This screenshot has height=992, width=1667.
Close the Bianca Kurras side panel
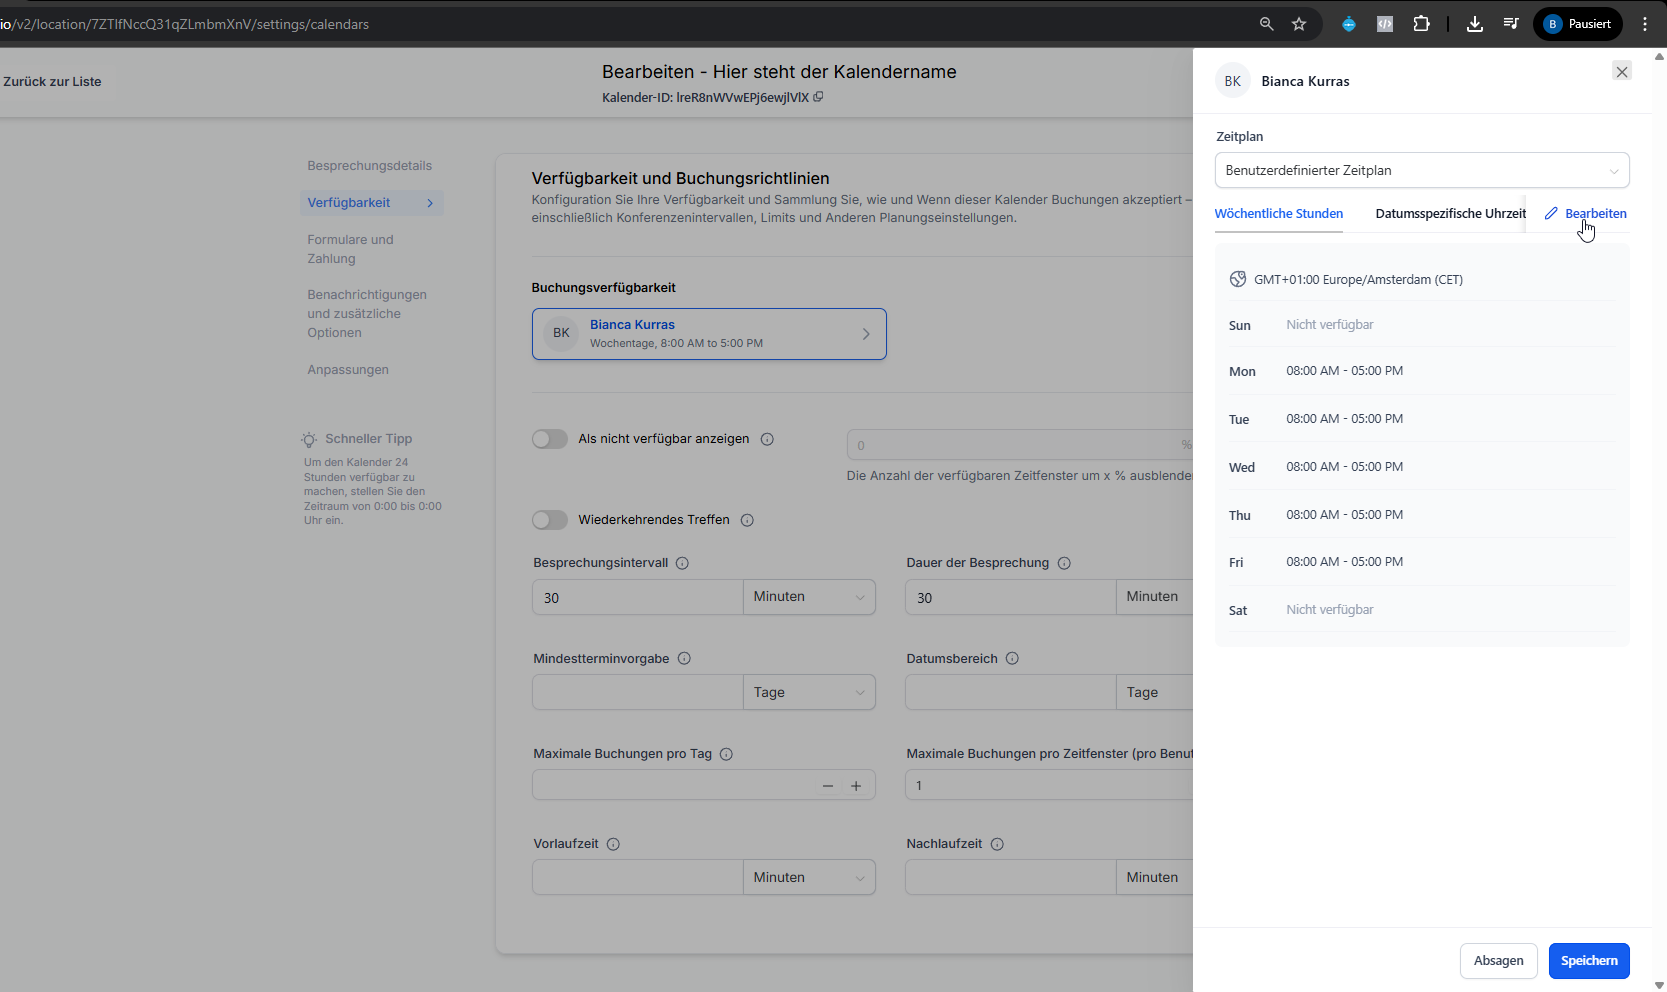coord(1622,71)
